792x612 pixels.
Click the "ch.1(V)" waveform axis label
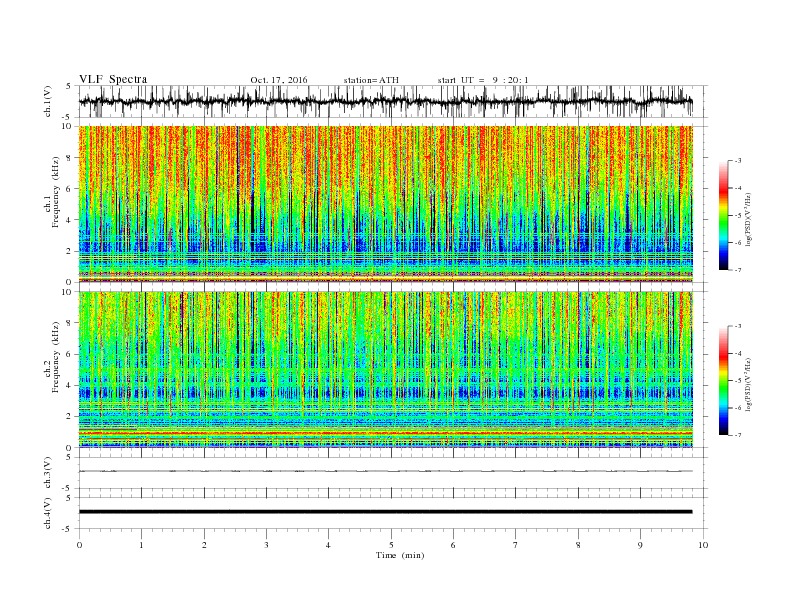click(x=48, y=101)
